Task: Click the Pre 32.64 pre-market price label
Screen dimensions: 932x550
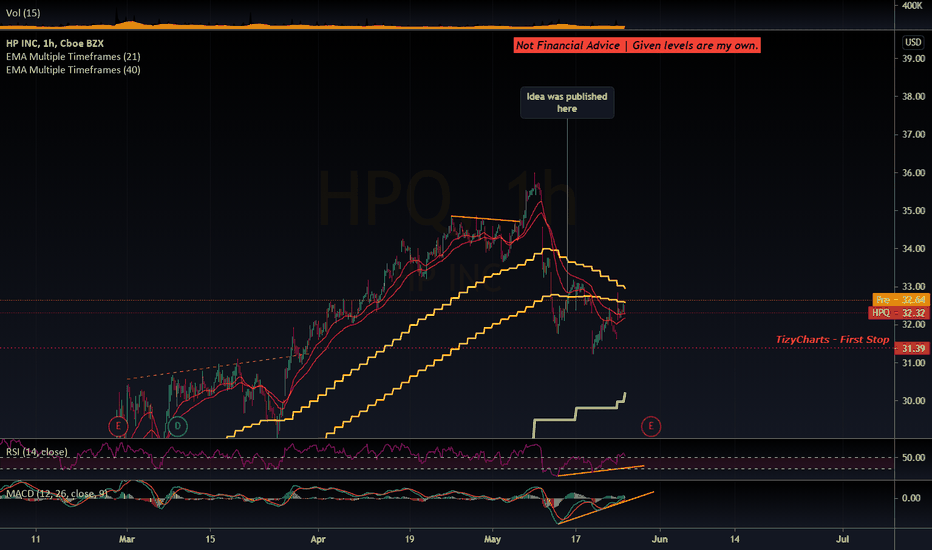Action: [x=900, y=300]
